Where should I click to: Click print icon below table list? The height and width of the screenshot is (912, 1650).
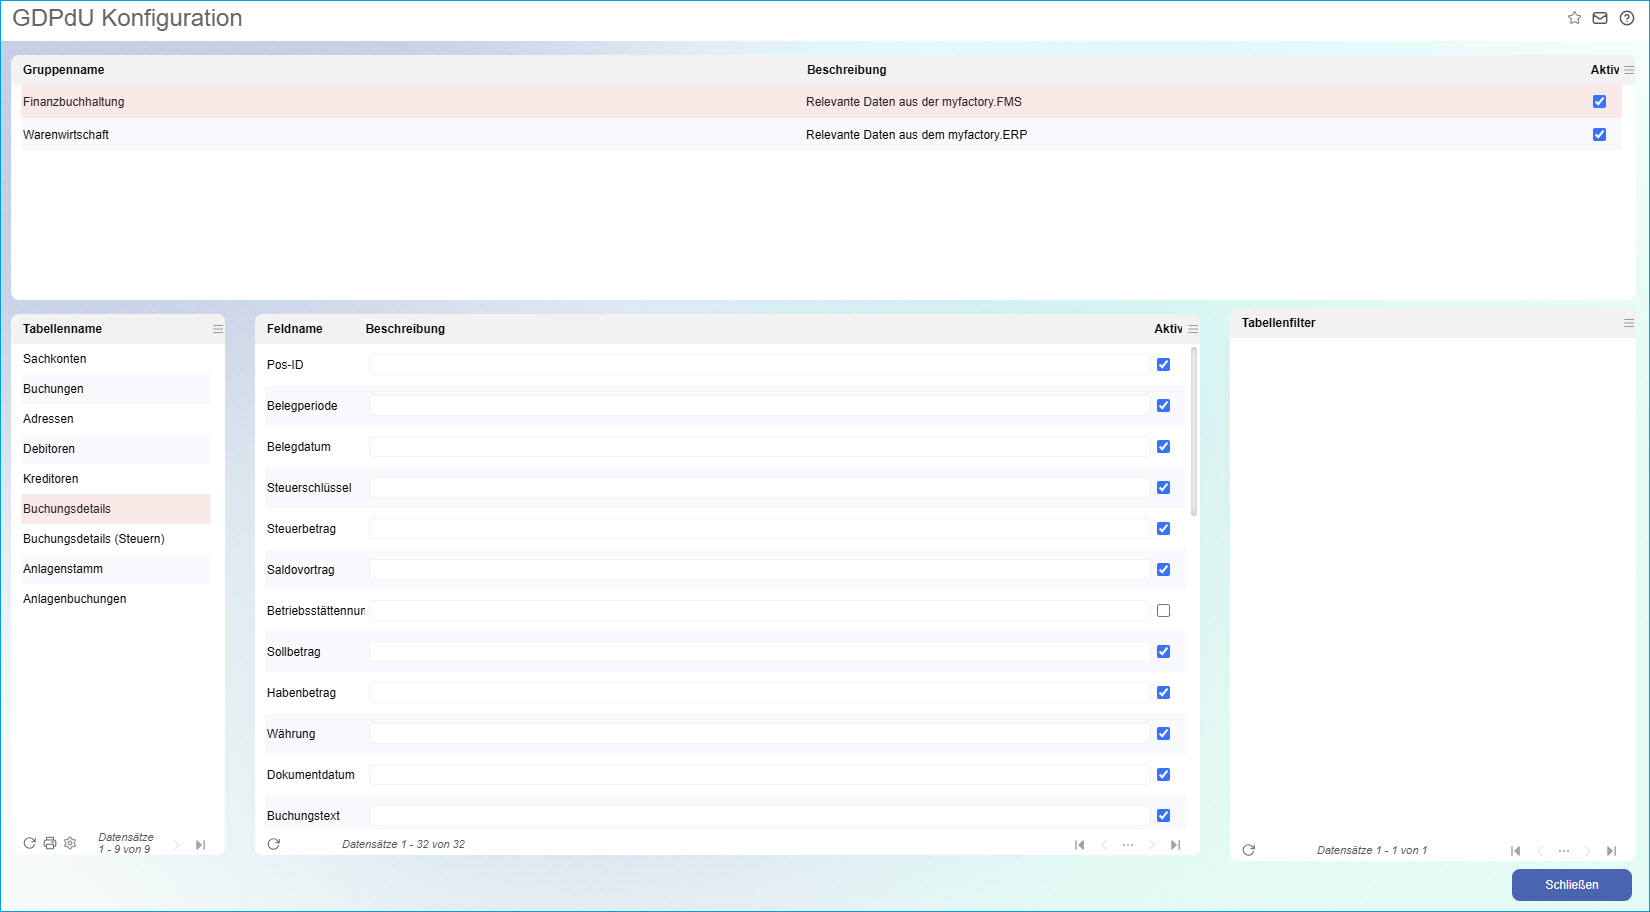click(50, 843)
